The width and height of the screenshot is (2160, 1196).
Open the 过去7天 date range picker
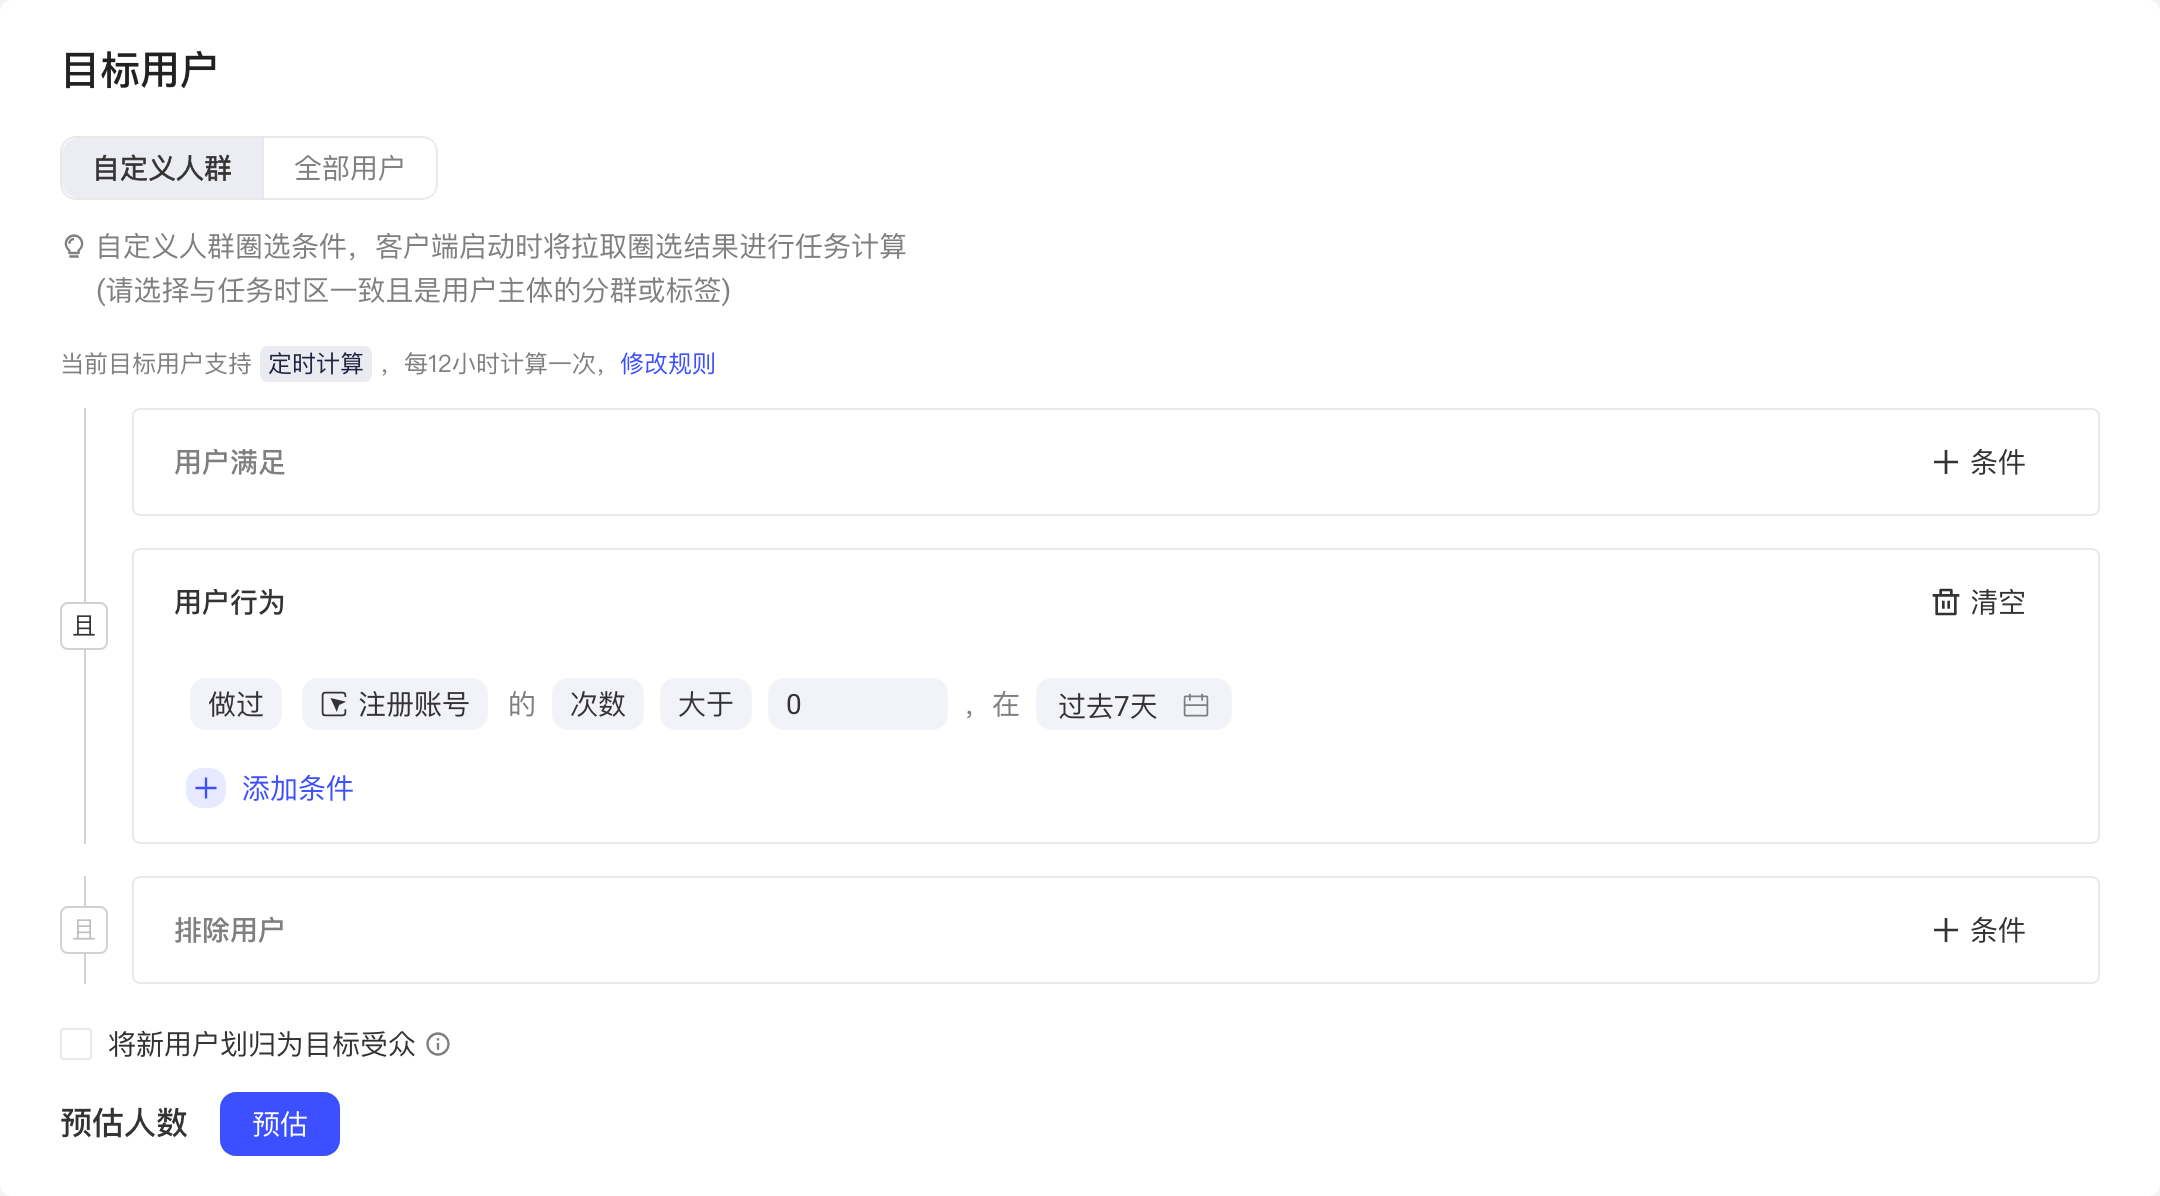tap(1133, 704)
